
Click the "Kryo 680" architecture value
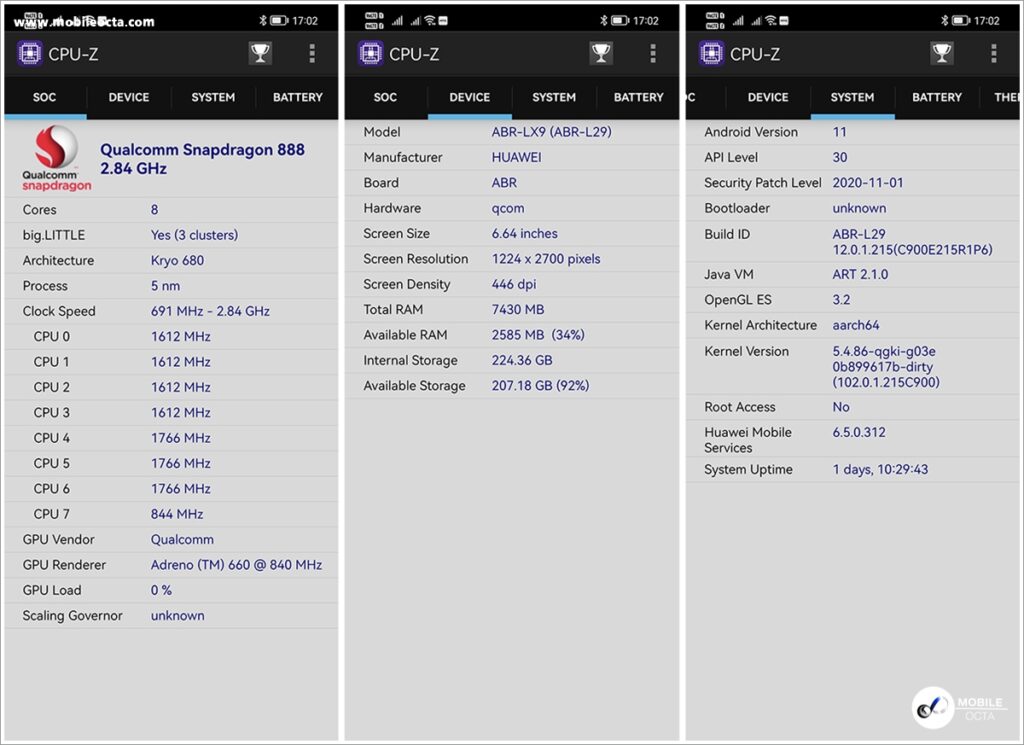point(178,261)
